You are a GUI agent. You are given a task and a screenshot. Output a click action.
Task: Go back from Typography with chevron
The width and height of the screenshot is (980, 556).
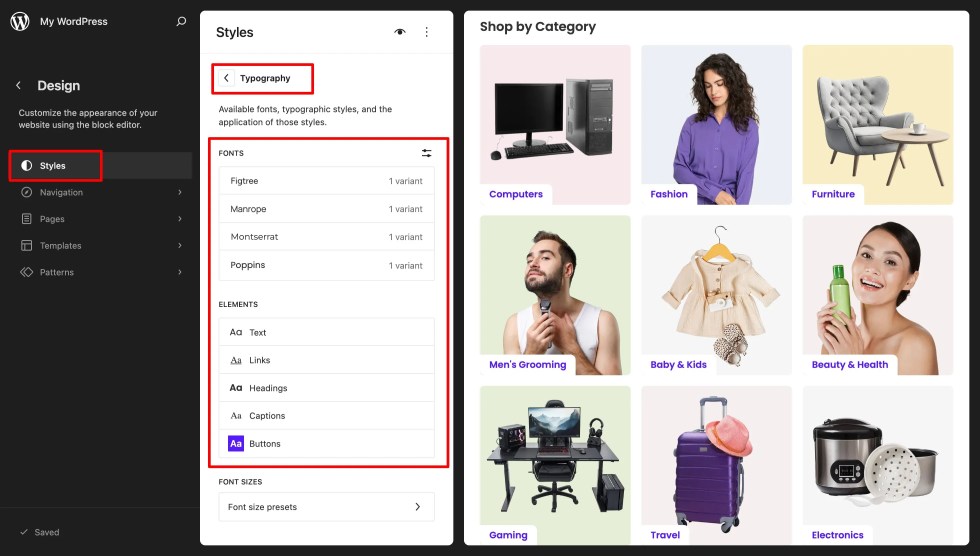pos(226,78)
